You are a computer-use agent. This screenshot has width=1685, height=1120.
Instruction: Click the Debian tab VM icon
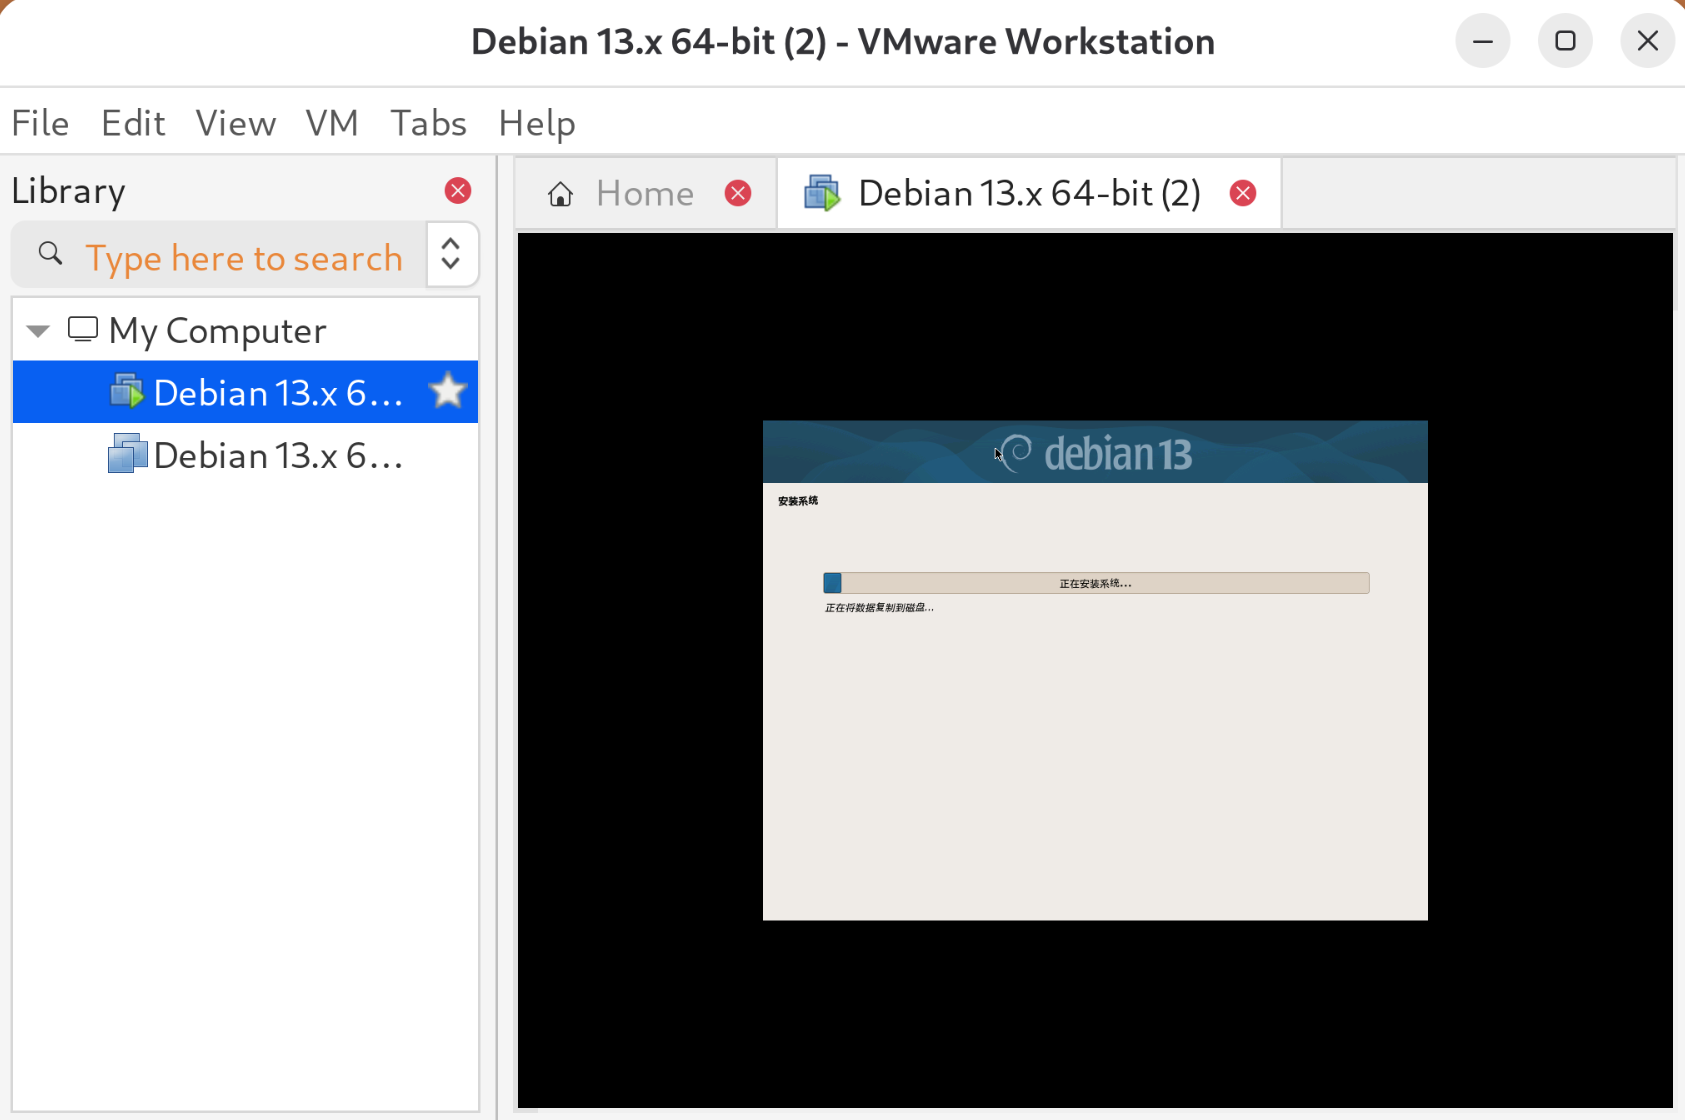click(823, 193)
